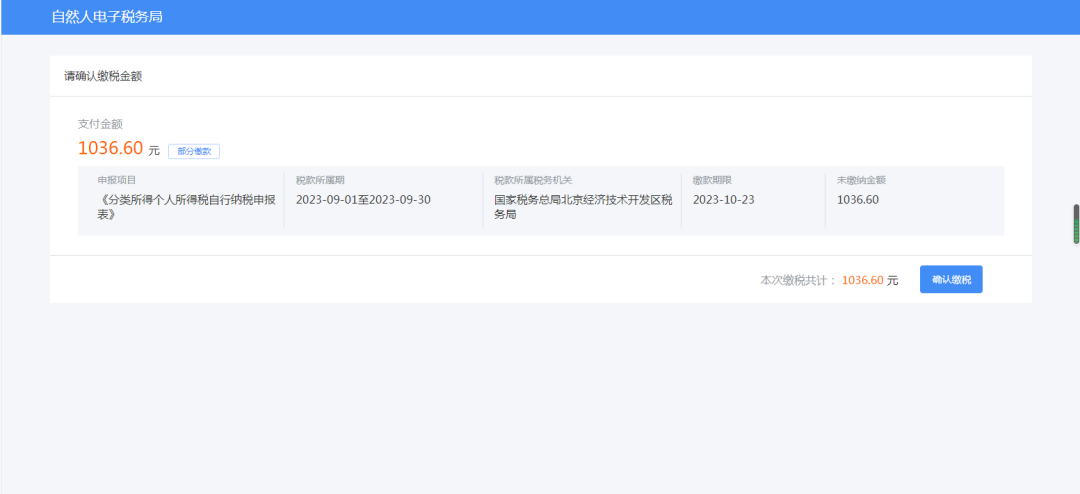Click the 缴款期限 column header
1080x494 pixels.
click(712, 181)
